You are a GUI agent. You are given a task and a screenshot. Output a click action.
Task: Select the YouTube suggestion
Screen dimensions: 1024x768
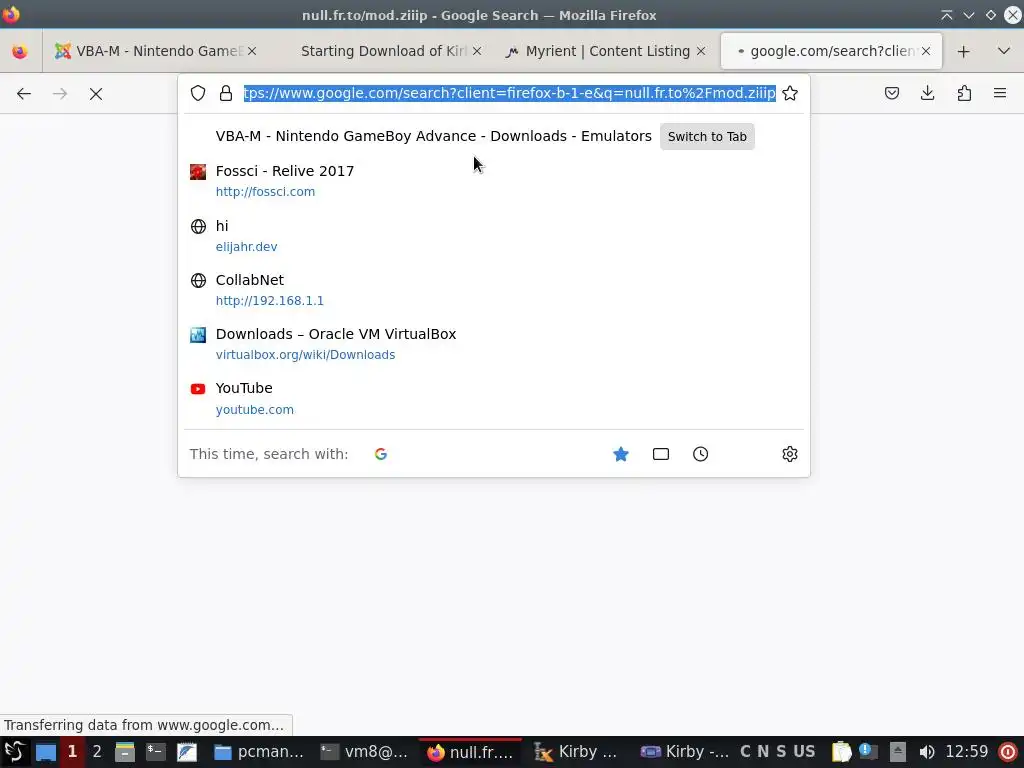pyautogui.click(x=494, y=398)
